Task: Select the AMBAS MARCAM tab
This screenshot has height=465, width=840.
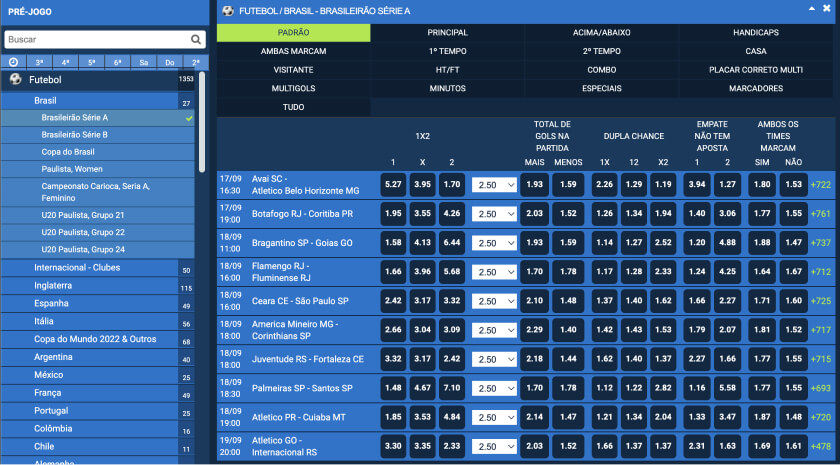Action: coord(294,51)
